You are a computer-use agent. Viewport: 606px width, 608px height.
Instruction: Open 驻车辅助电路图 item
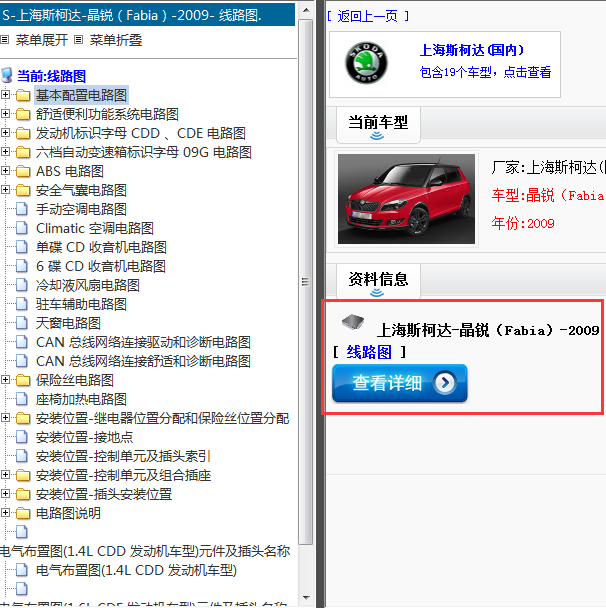(81, 304)
